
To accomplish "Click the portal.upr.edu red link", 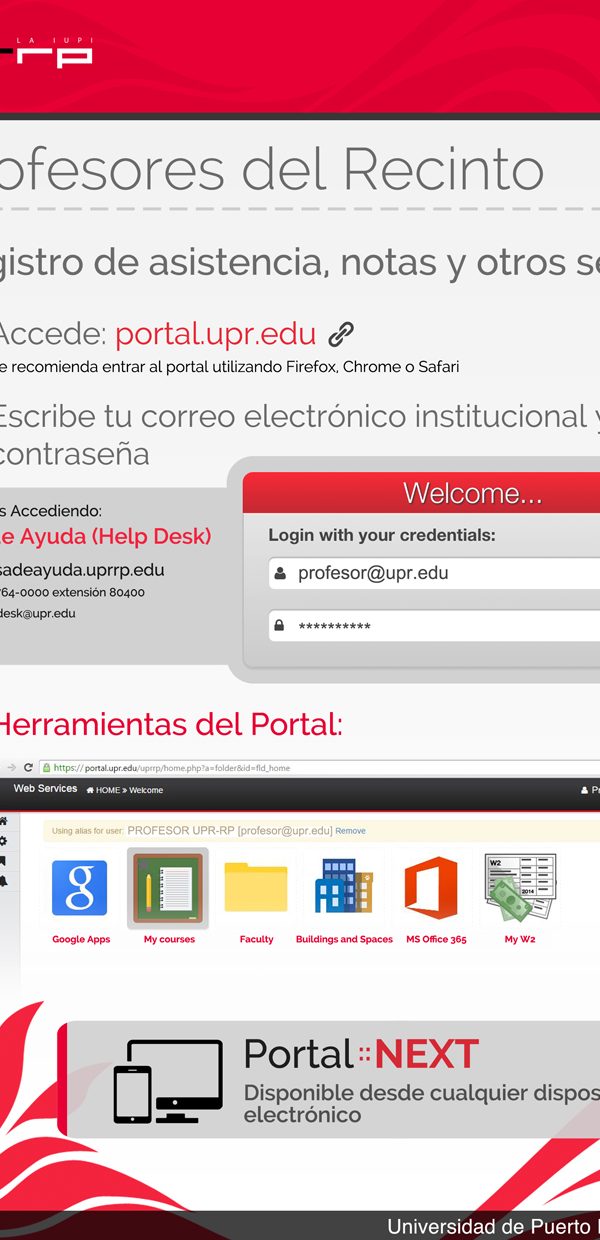I will coord(215,334).
